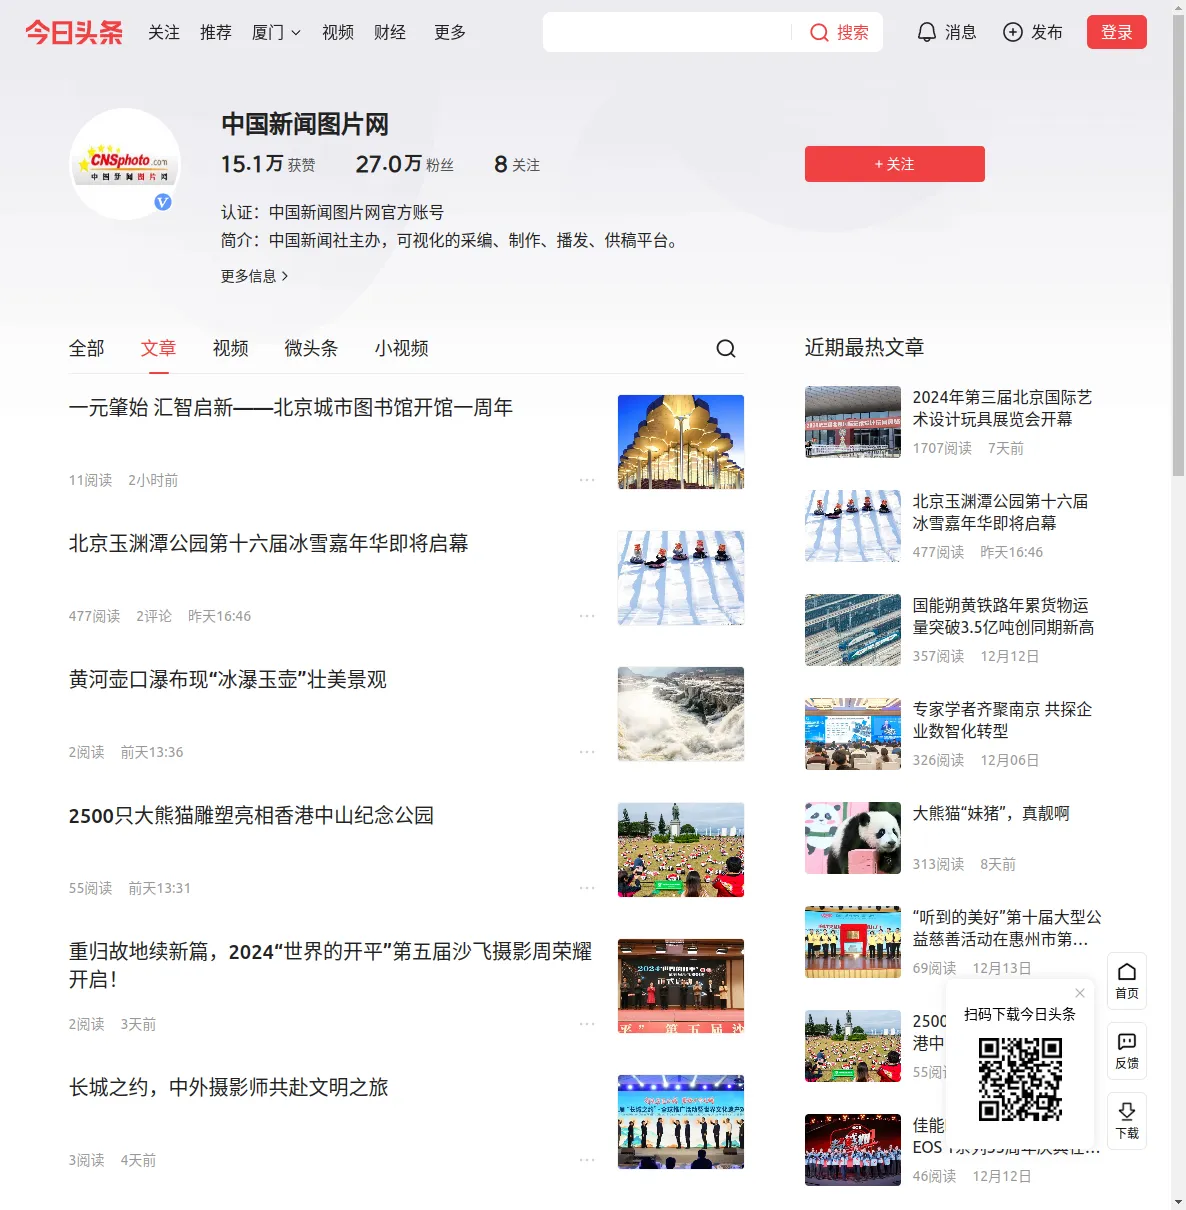
Task: Open the 更多 navigation menu
Action: [x=450, y=32]
